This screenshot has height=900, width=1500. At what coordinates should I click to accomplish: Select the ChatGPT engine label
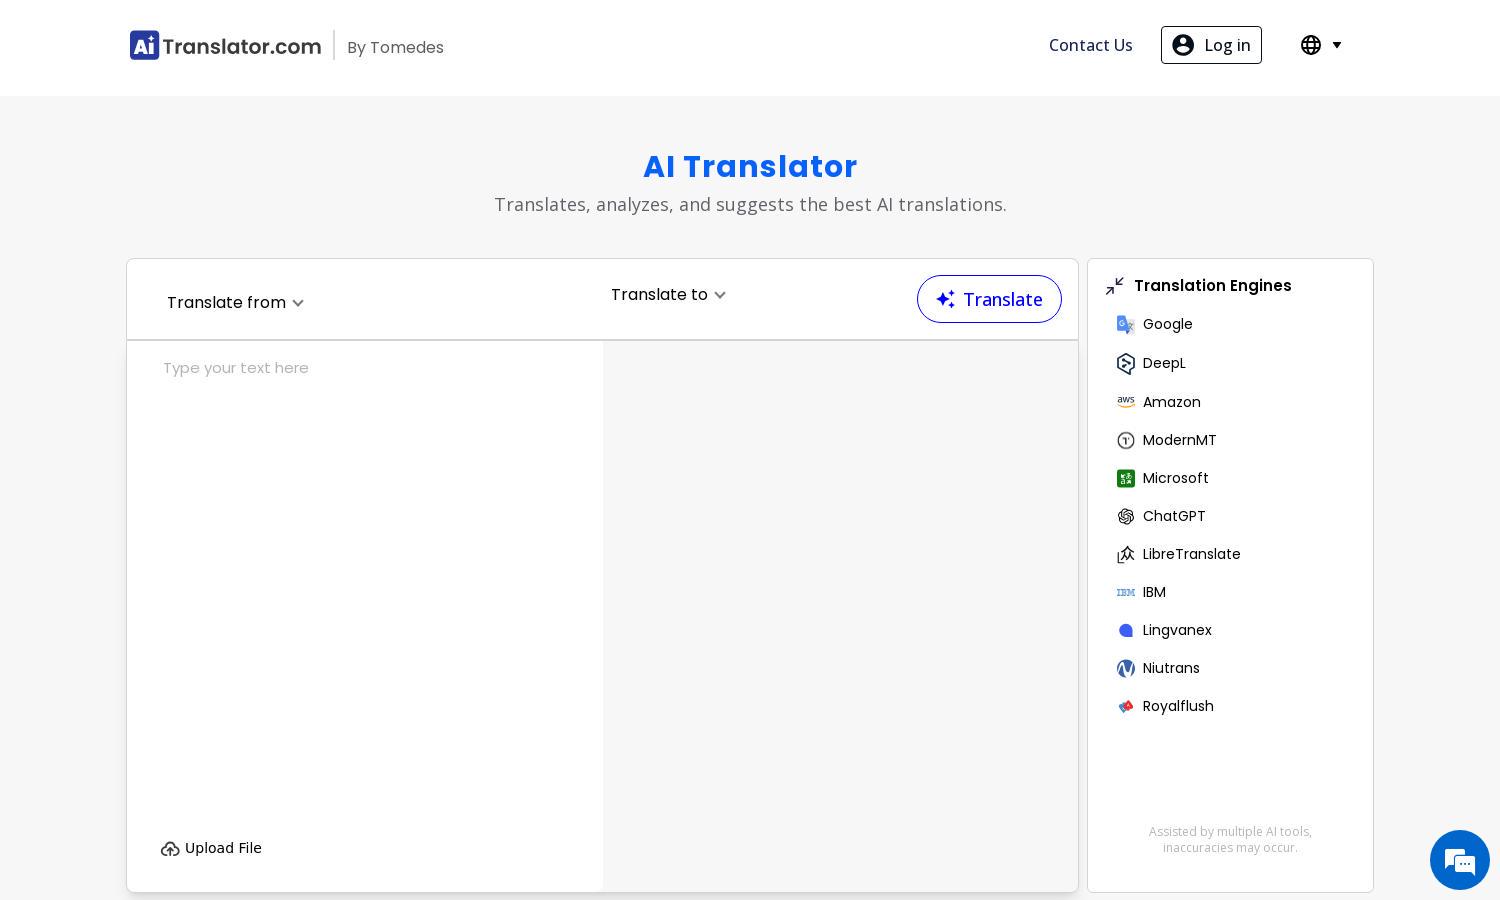[x=1174, y=516]
